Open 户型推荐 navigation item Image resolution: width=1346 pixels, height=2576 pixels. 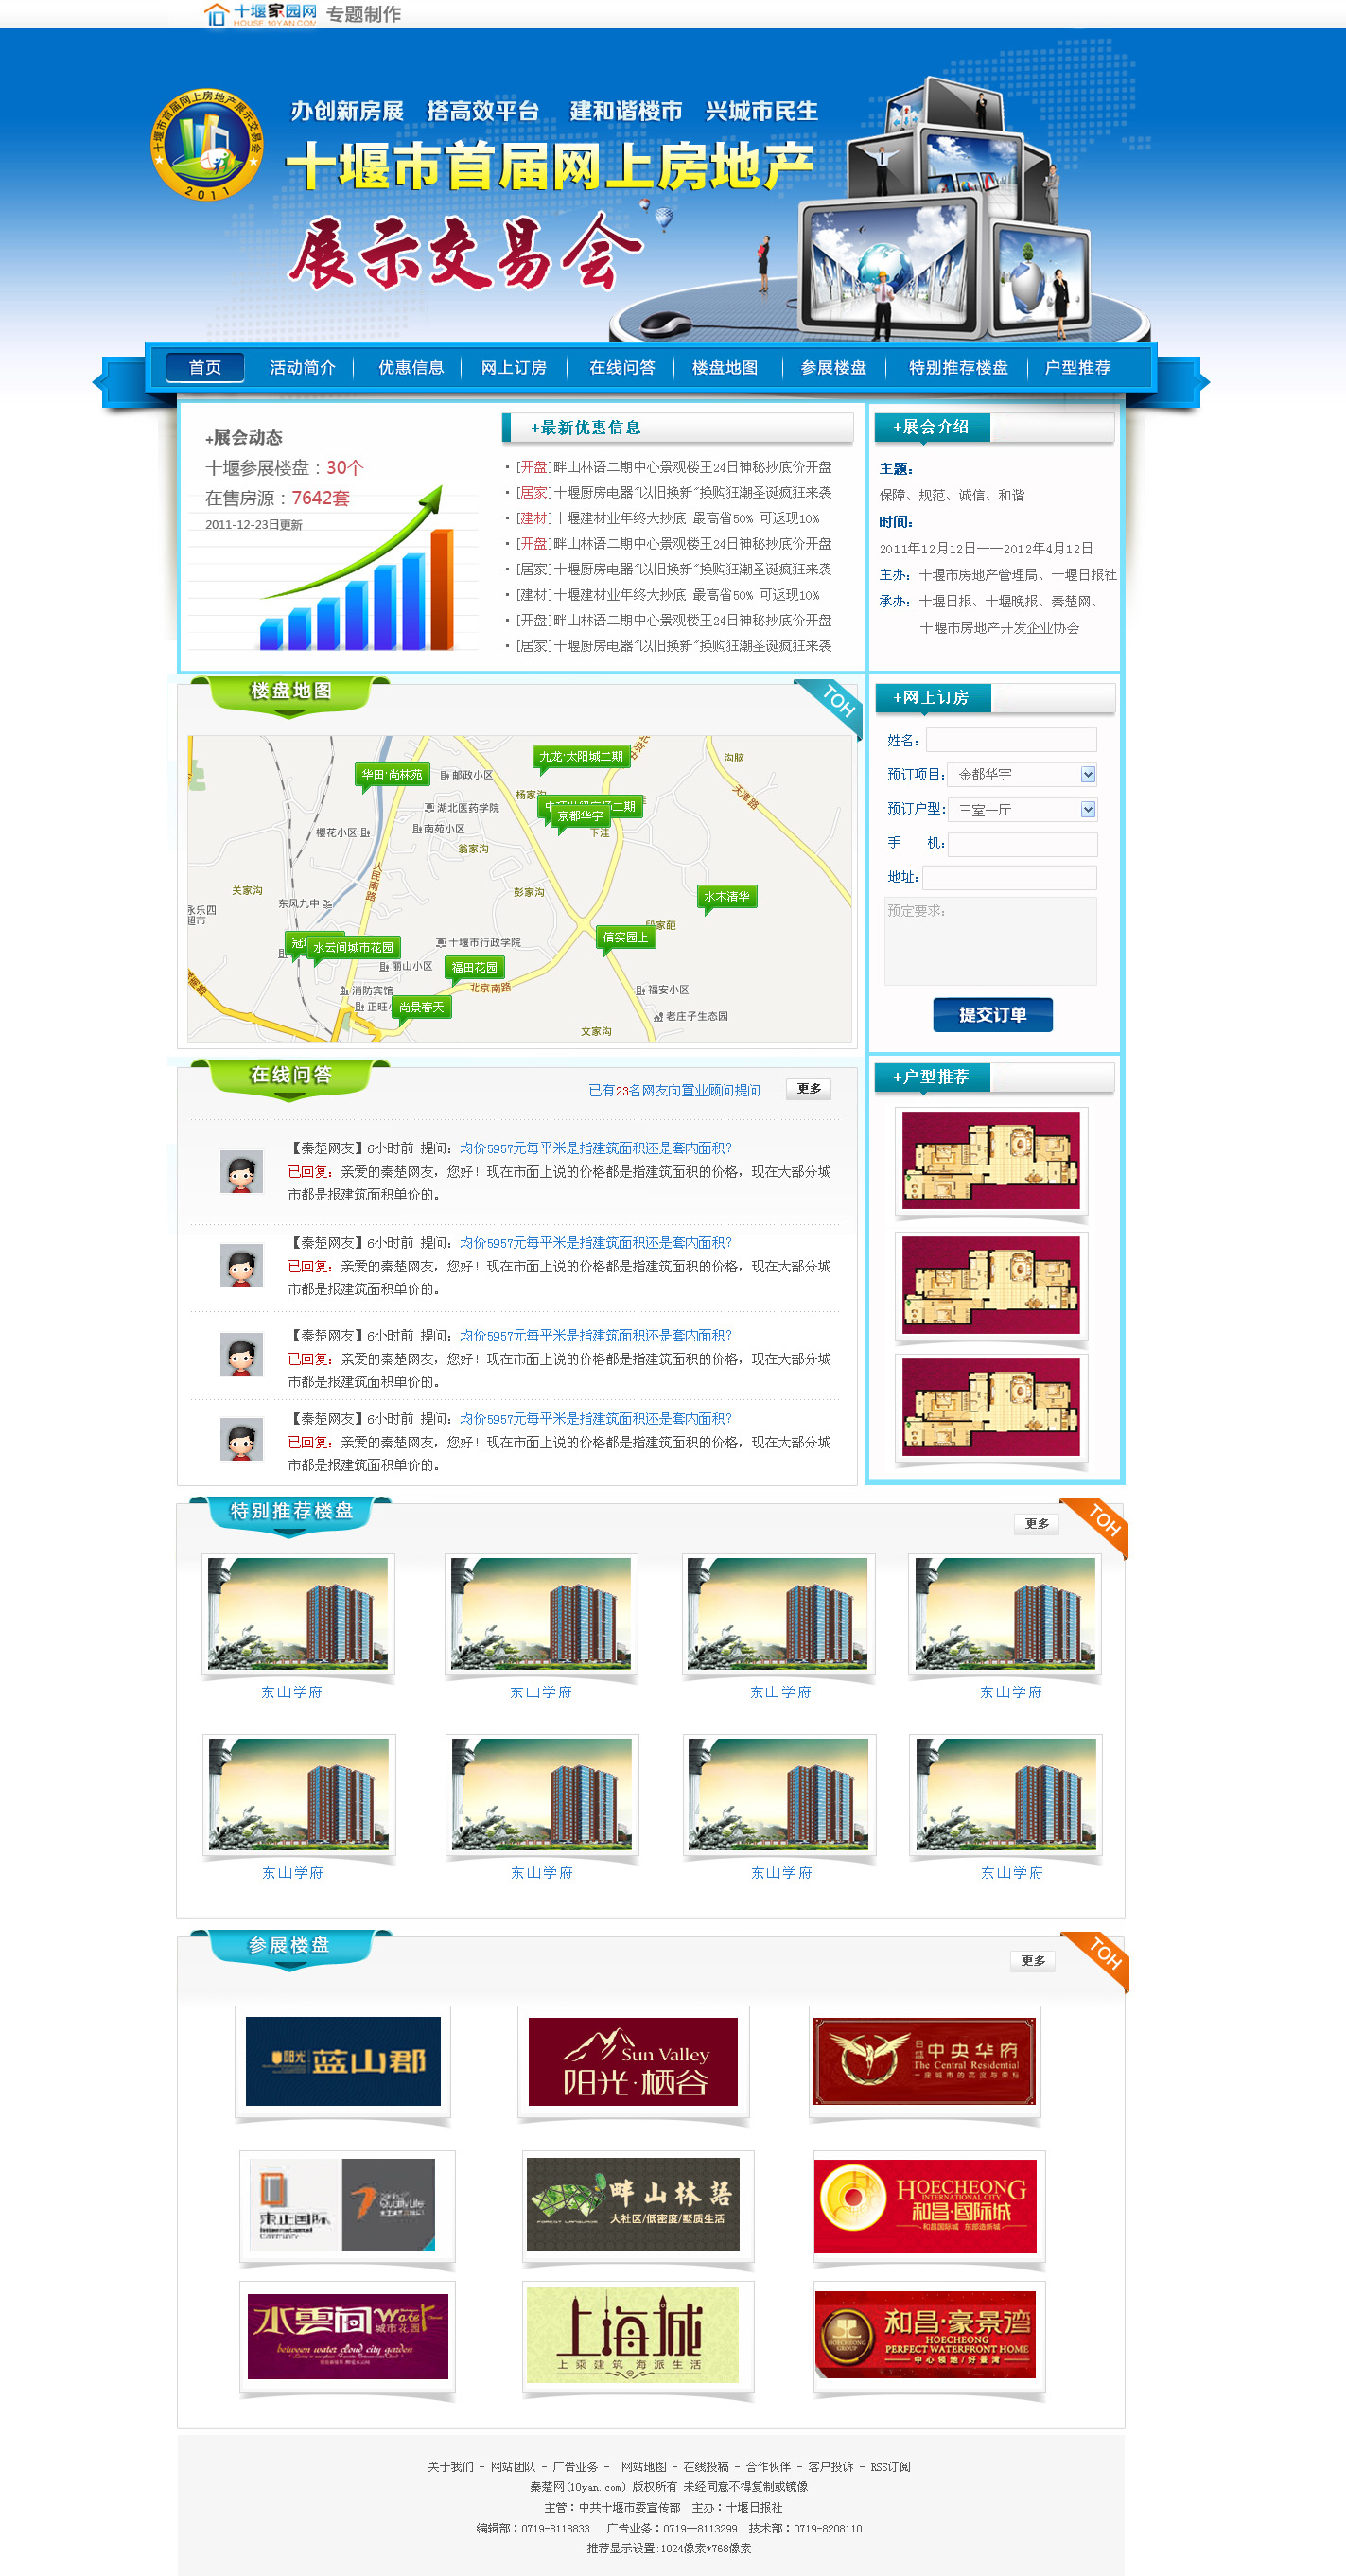(1077, 367)
